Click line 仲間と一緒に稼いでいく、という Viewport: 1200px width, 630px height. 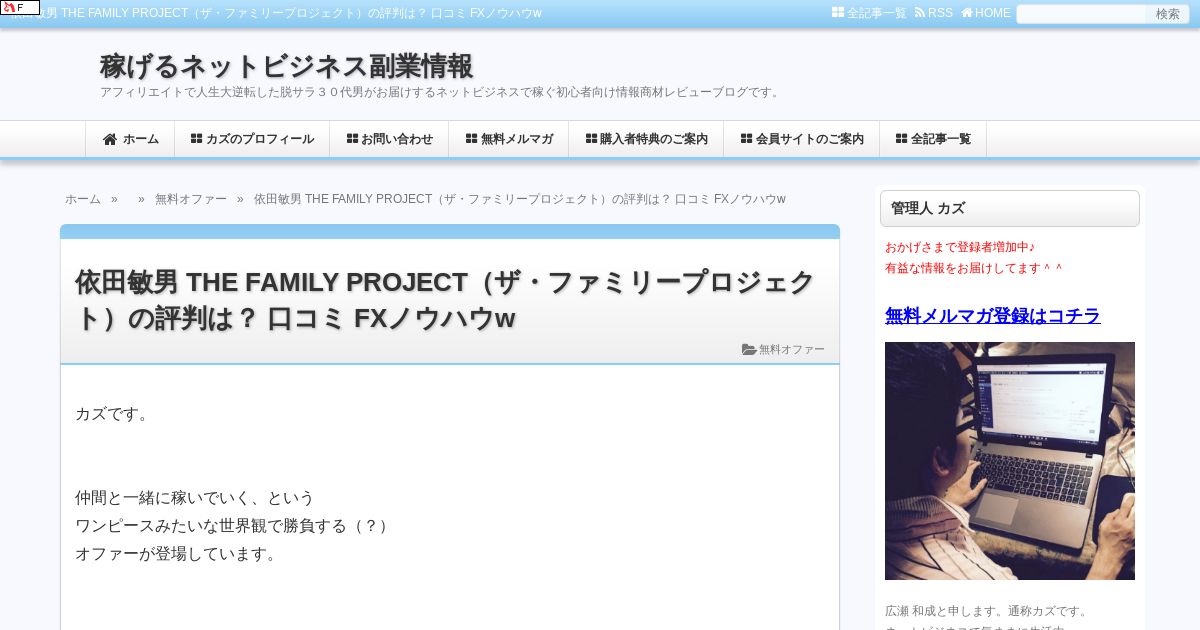click(x=195, y=498)
